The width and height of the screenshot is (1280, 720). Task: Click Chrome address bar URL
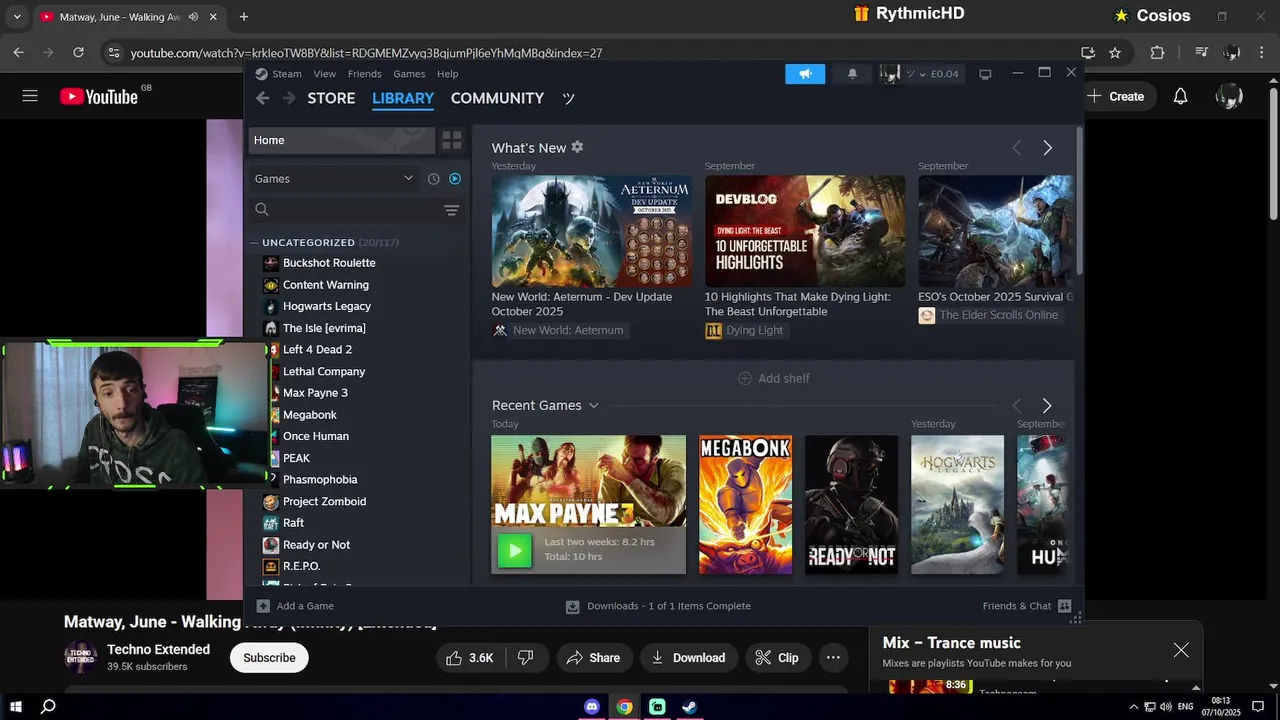tap(366, 53)
